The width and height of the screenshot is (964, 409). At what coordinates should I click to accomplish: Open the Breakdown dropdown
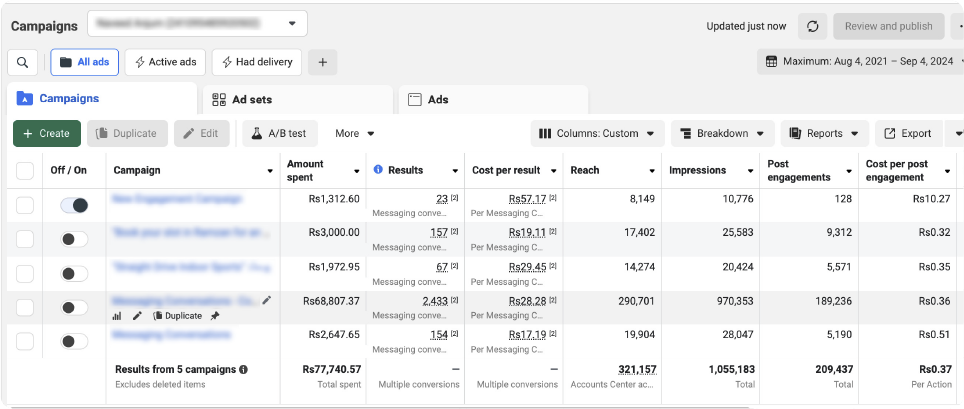click(722, 133)
